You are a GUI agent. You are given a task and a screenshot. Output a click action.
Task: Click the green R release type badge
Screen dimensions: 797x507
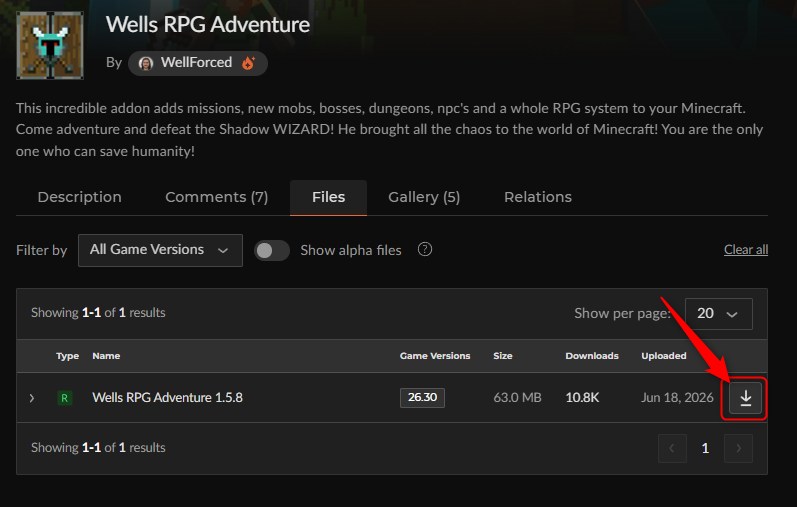pos(65,398)
